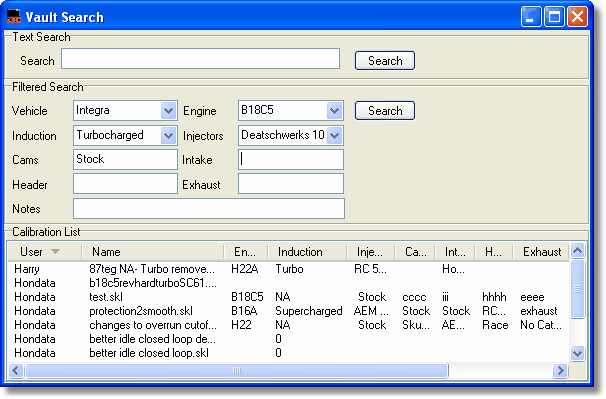Click the Vault Search title bar app icon
The width and height of the screenshot is (606, 399).
14,17
